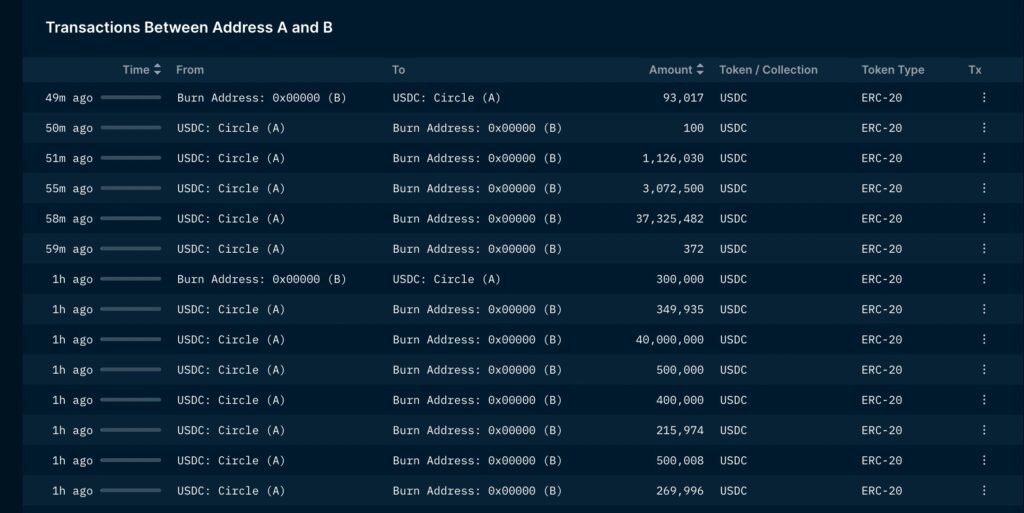Open Burn Address recipient in the 269,996 row
Viewport: 1024px width, 513px height.
(477, 491)
